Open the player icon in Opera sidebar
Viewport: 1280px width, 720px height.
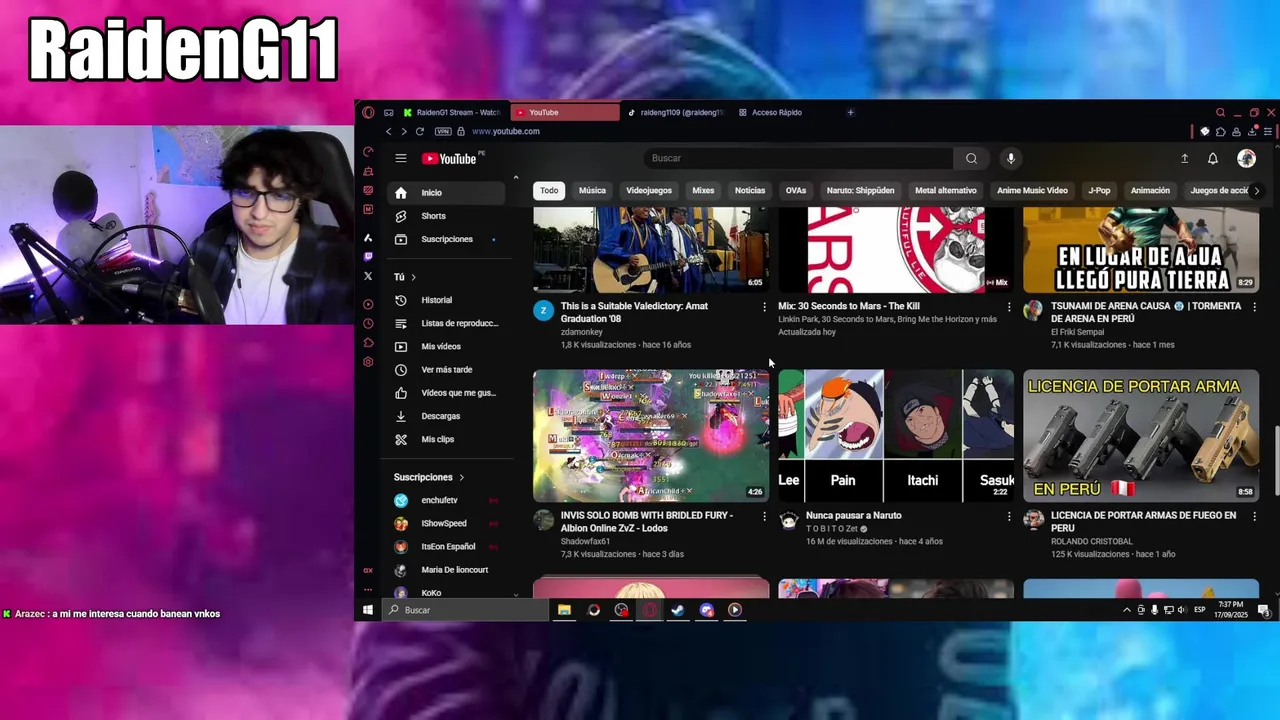[x=368, y=303]
